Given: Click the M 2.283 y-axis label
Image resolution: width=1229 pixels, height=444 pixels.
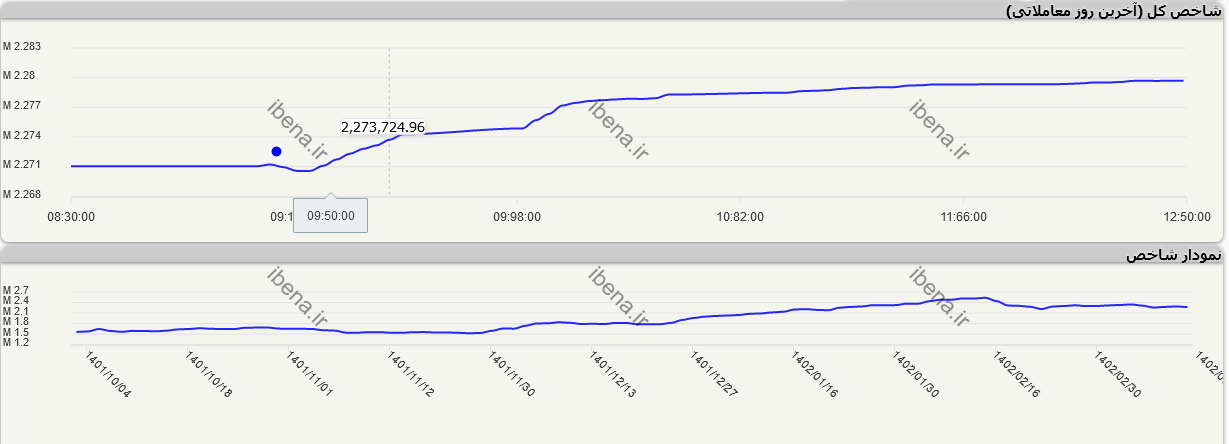Looking at the screenshot, I should [21, 47].
